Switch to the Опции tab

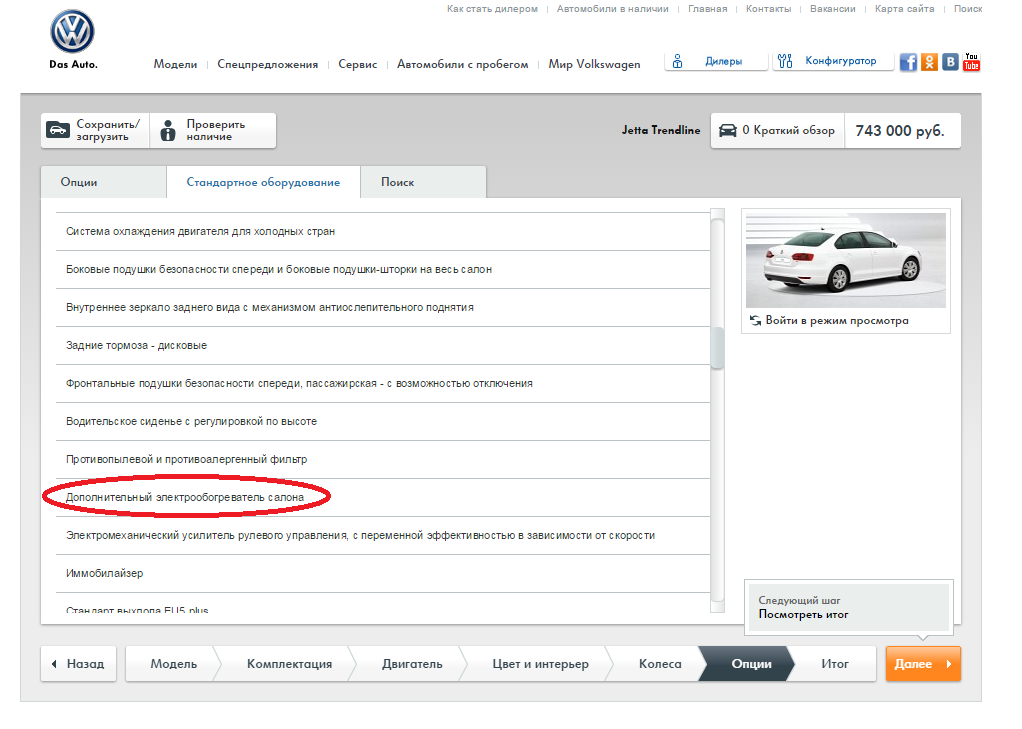coord(104,182)
